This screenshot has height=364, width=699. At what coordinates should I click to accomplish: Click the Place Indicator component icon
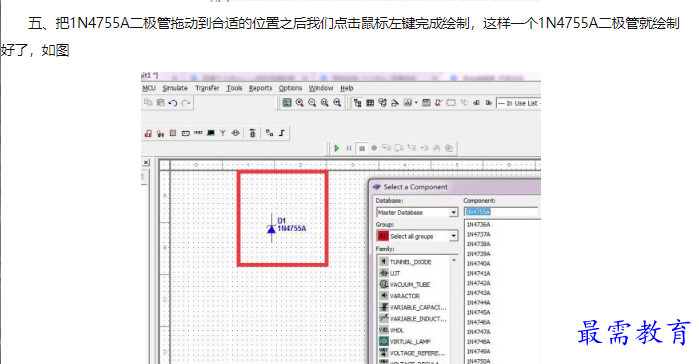pyautogui.click(x=173, y=133)
